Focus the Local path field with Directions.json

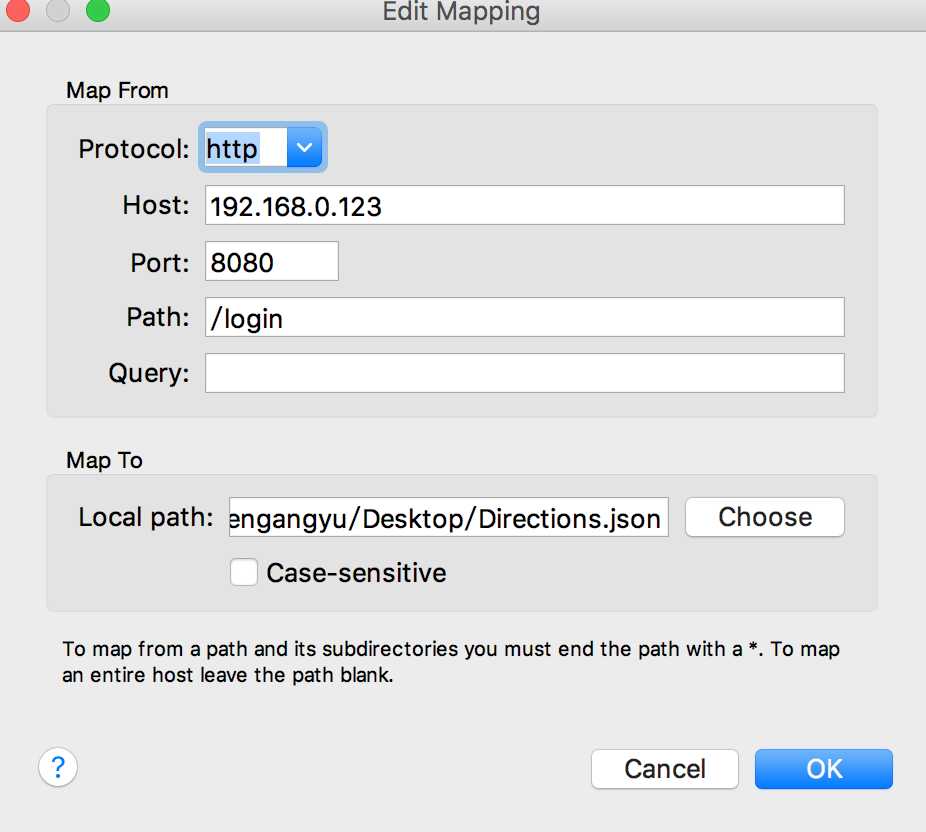click(449, 517)
